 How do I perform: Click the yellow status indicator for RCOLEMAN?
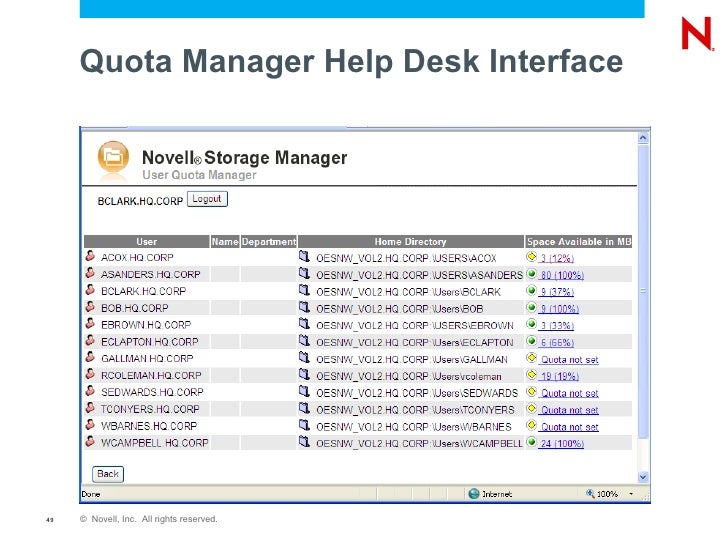[532, 375]
